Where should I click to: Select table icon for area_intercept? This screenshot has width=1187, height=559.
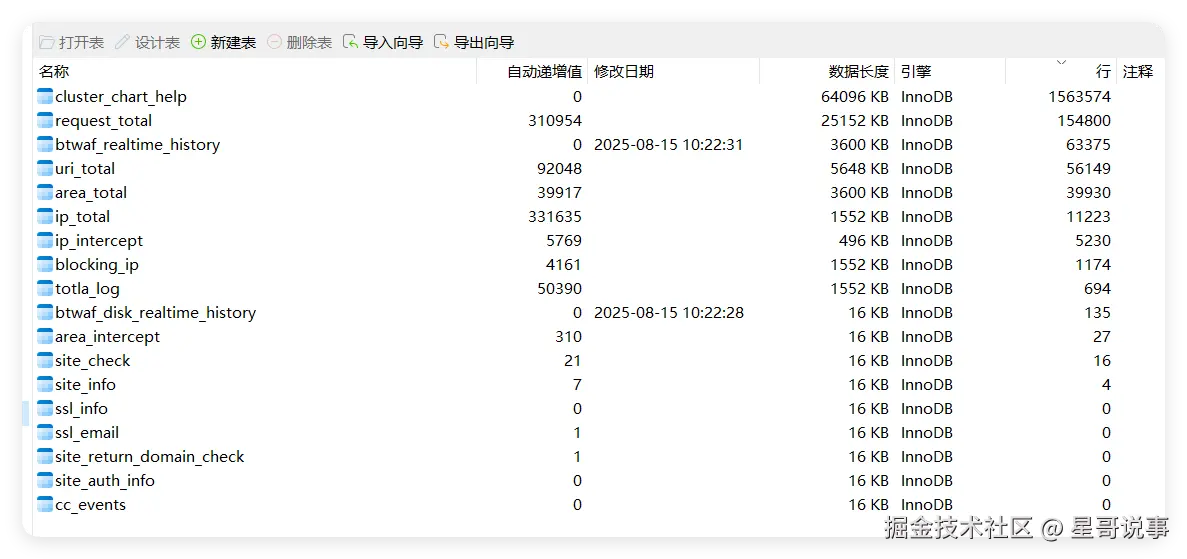45,336
